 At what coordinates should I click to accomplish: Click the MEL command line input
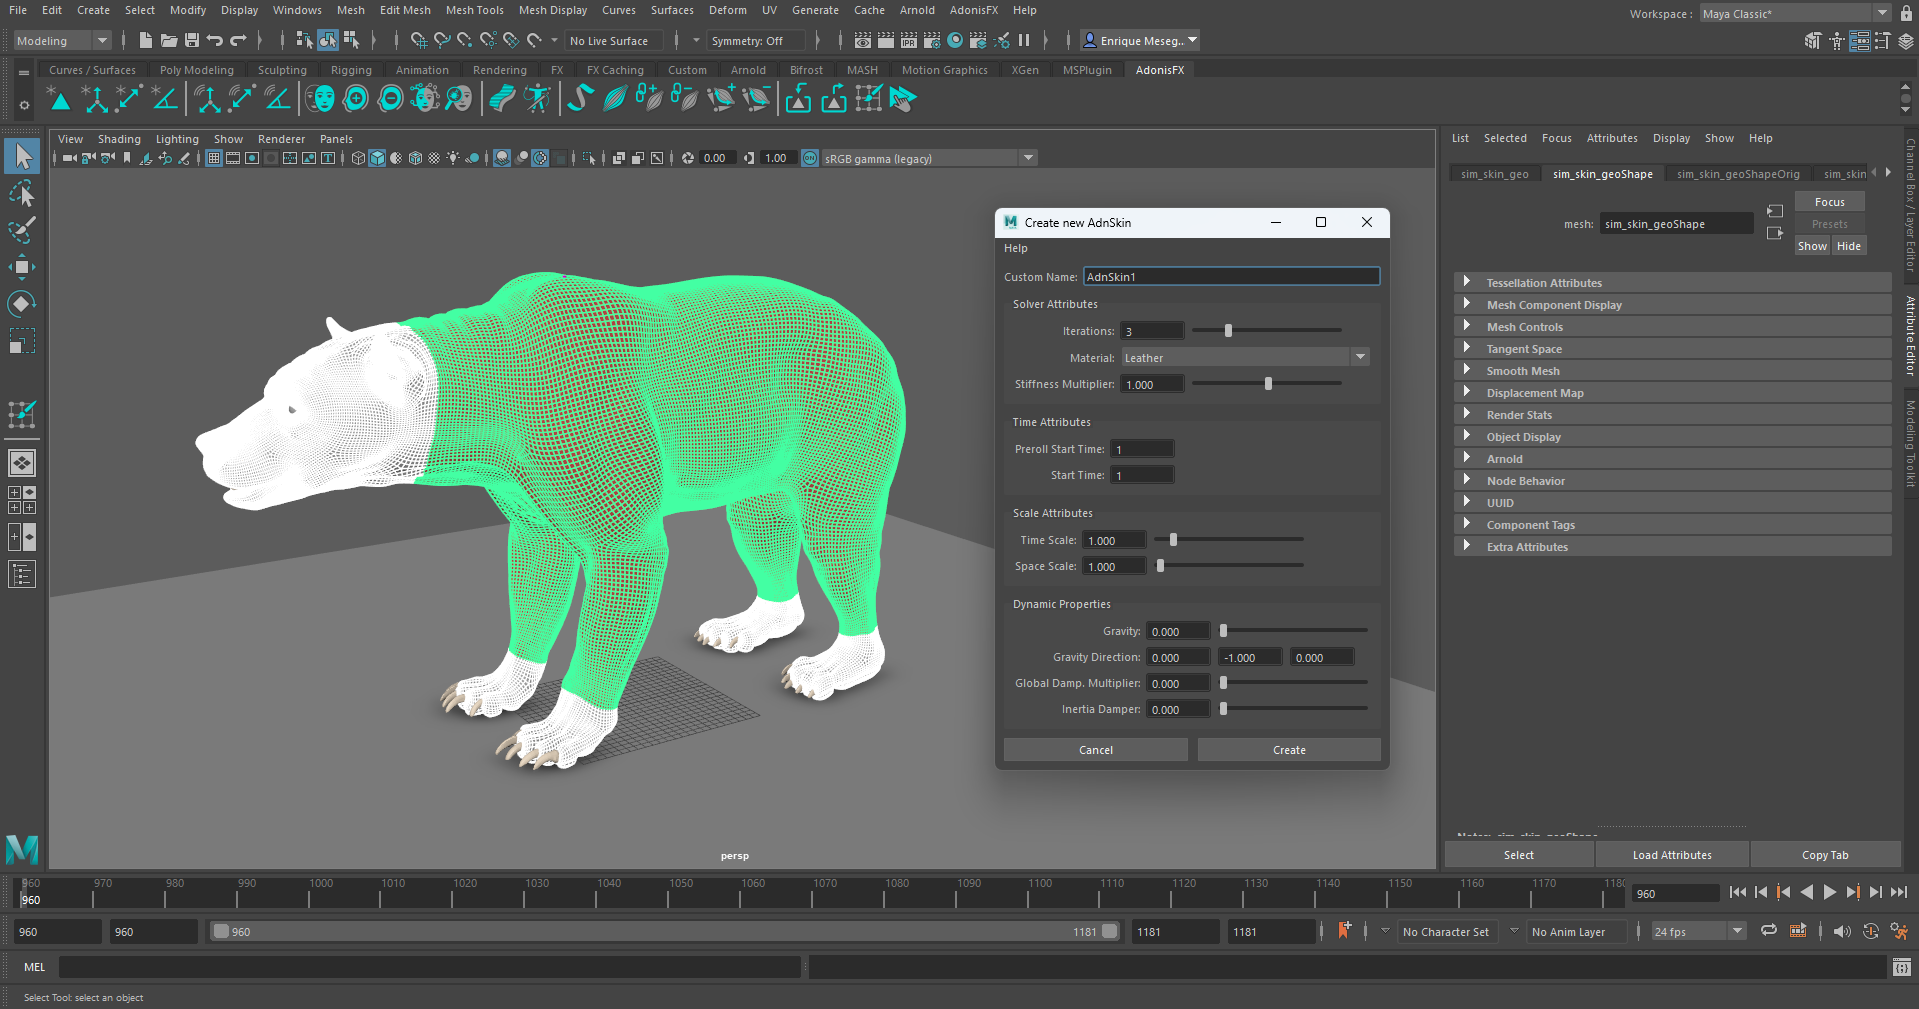[430, 967]
